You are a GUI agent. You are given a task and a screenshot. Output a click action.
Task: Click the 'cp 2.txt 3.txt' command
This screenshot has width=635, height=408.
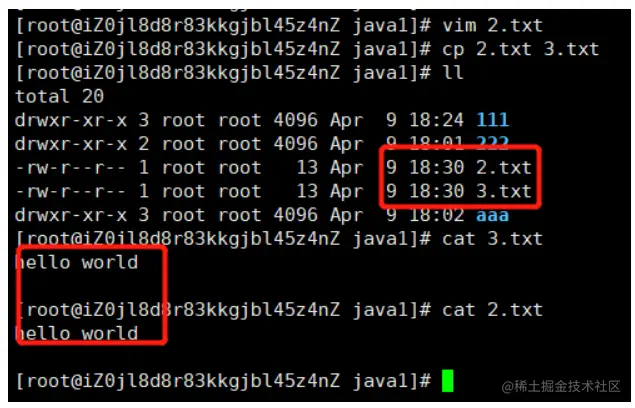click(x=520, y=49)
